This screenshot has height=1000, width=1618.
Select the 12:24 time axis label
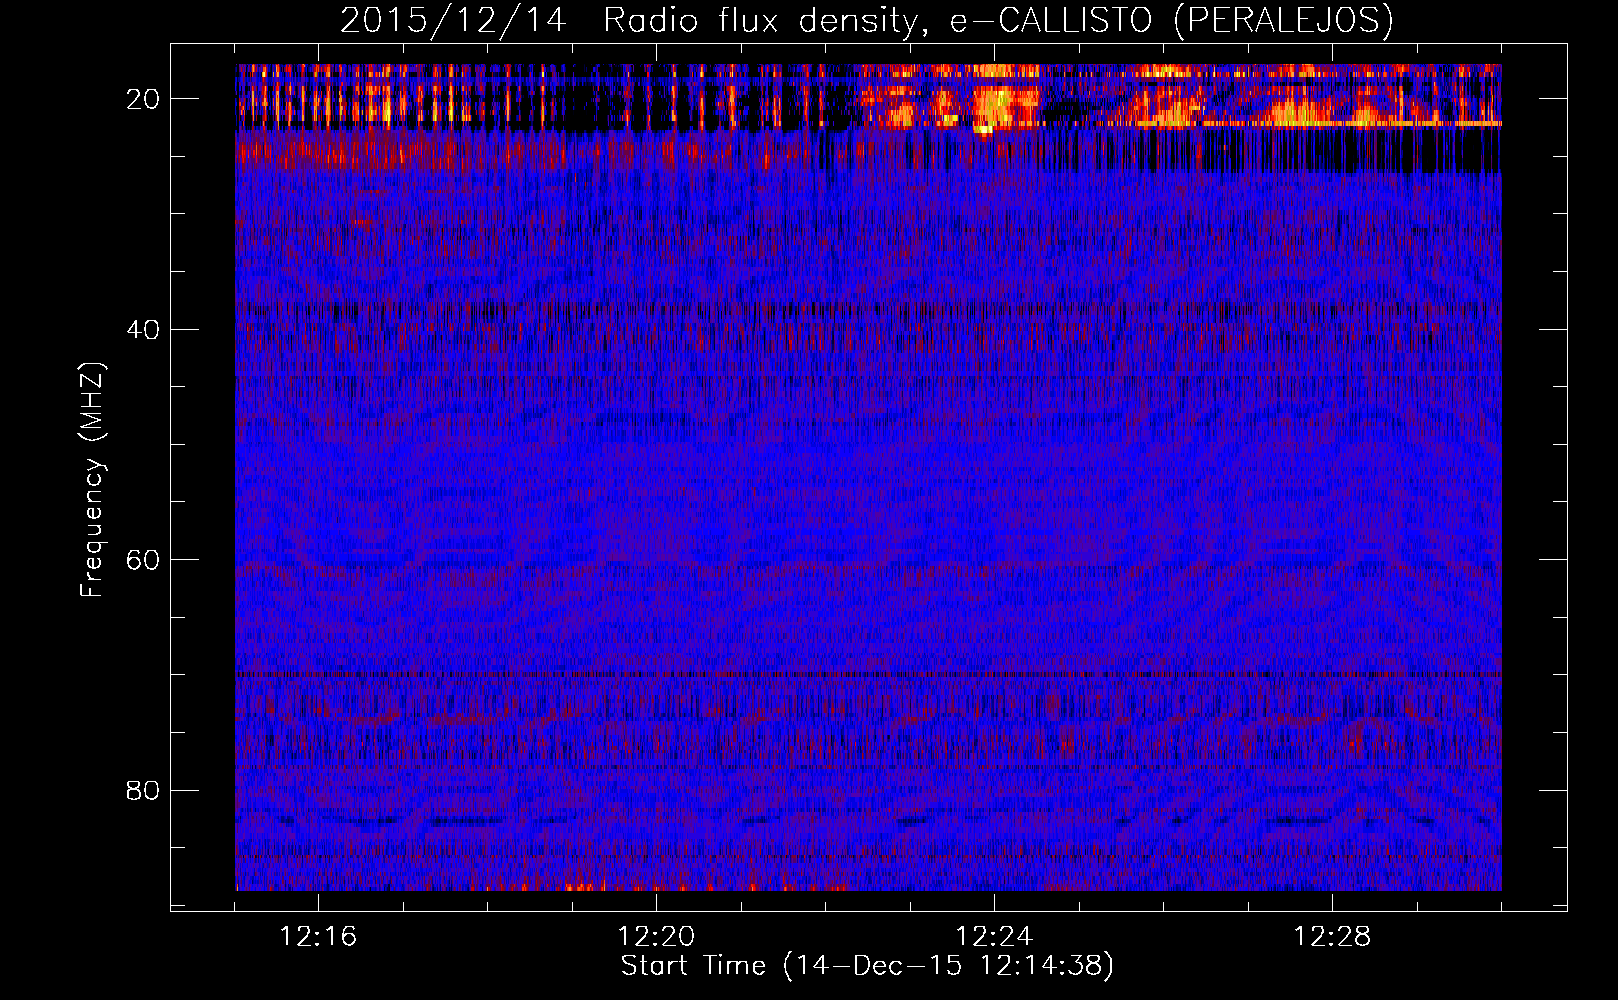[x=994, y=937]
